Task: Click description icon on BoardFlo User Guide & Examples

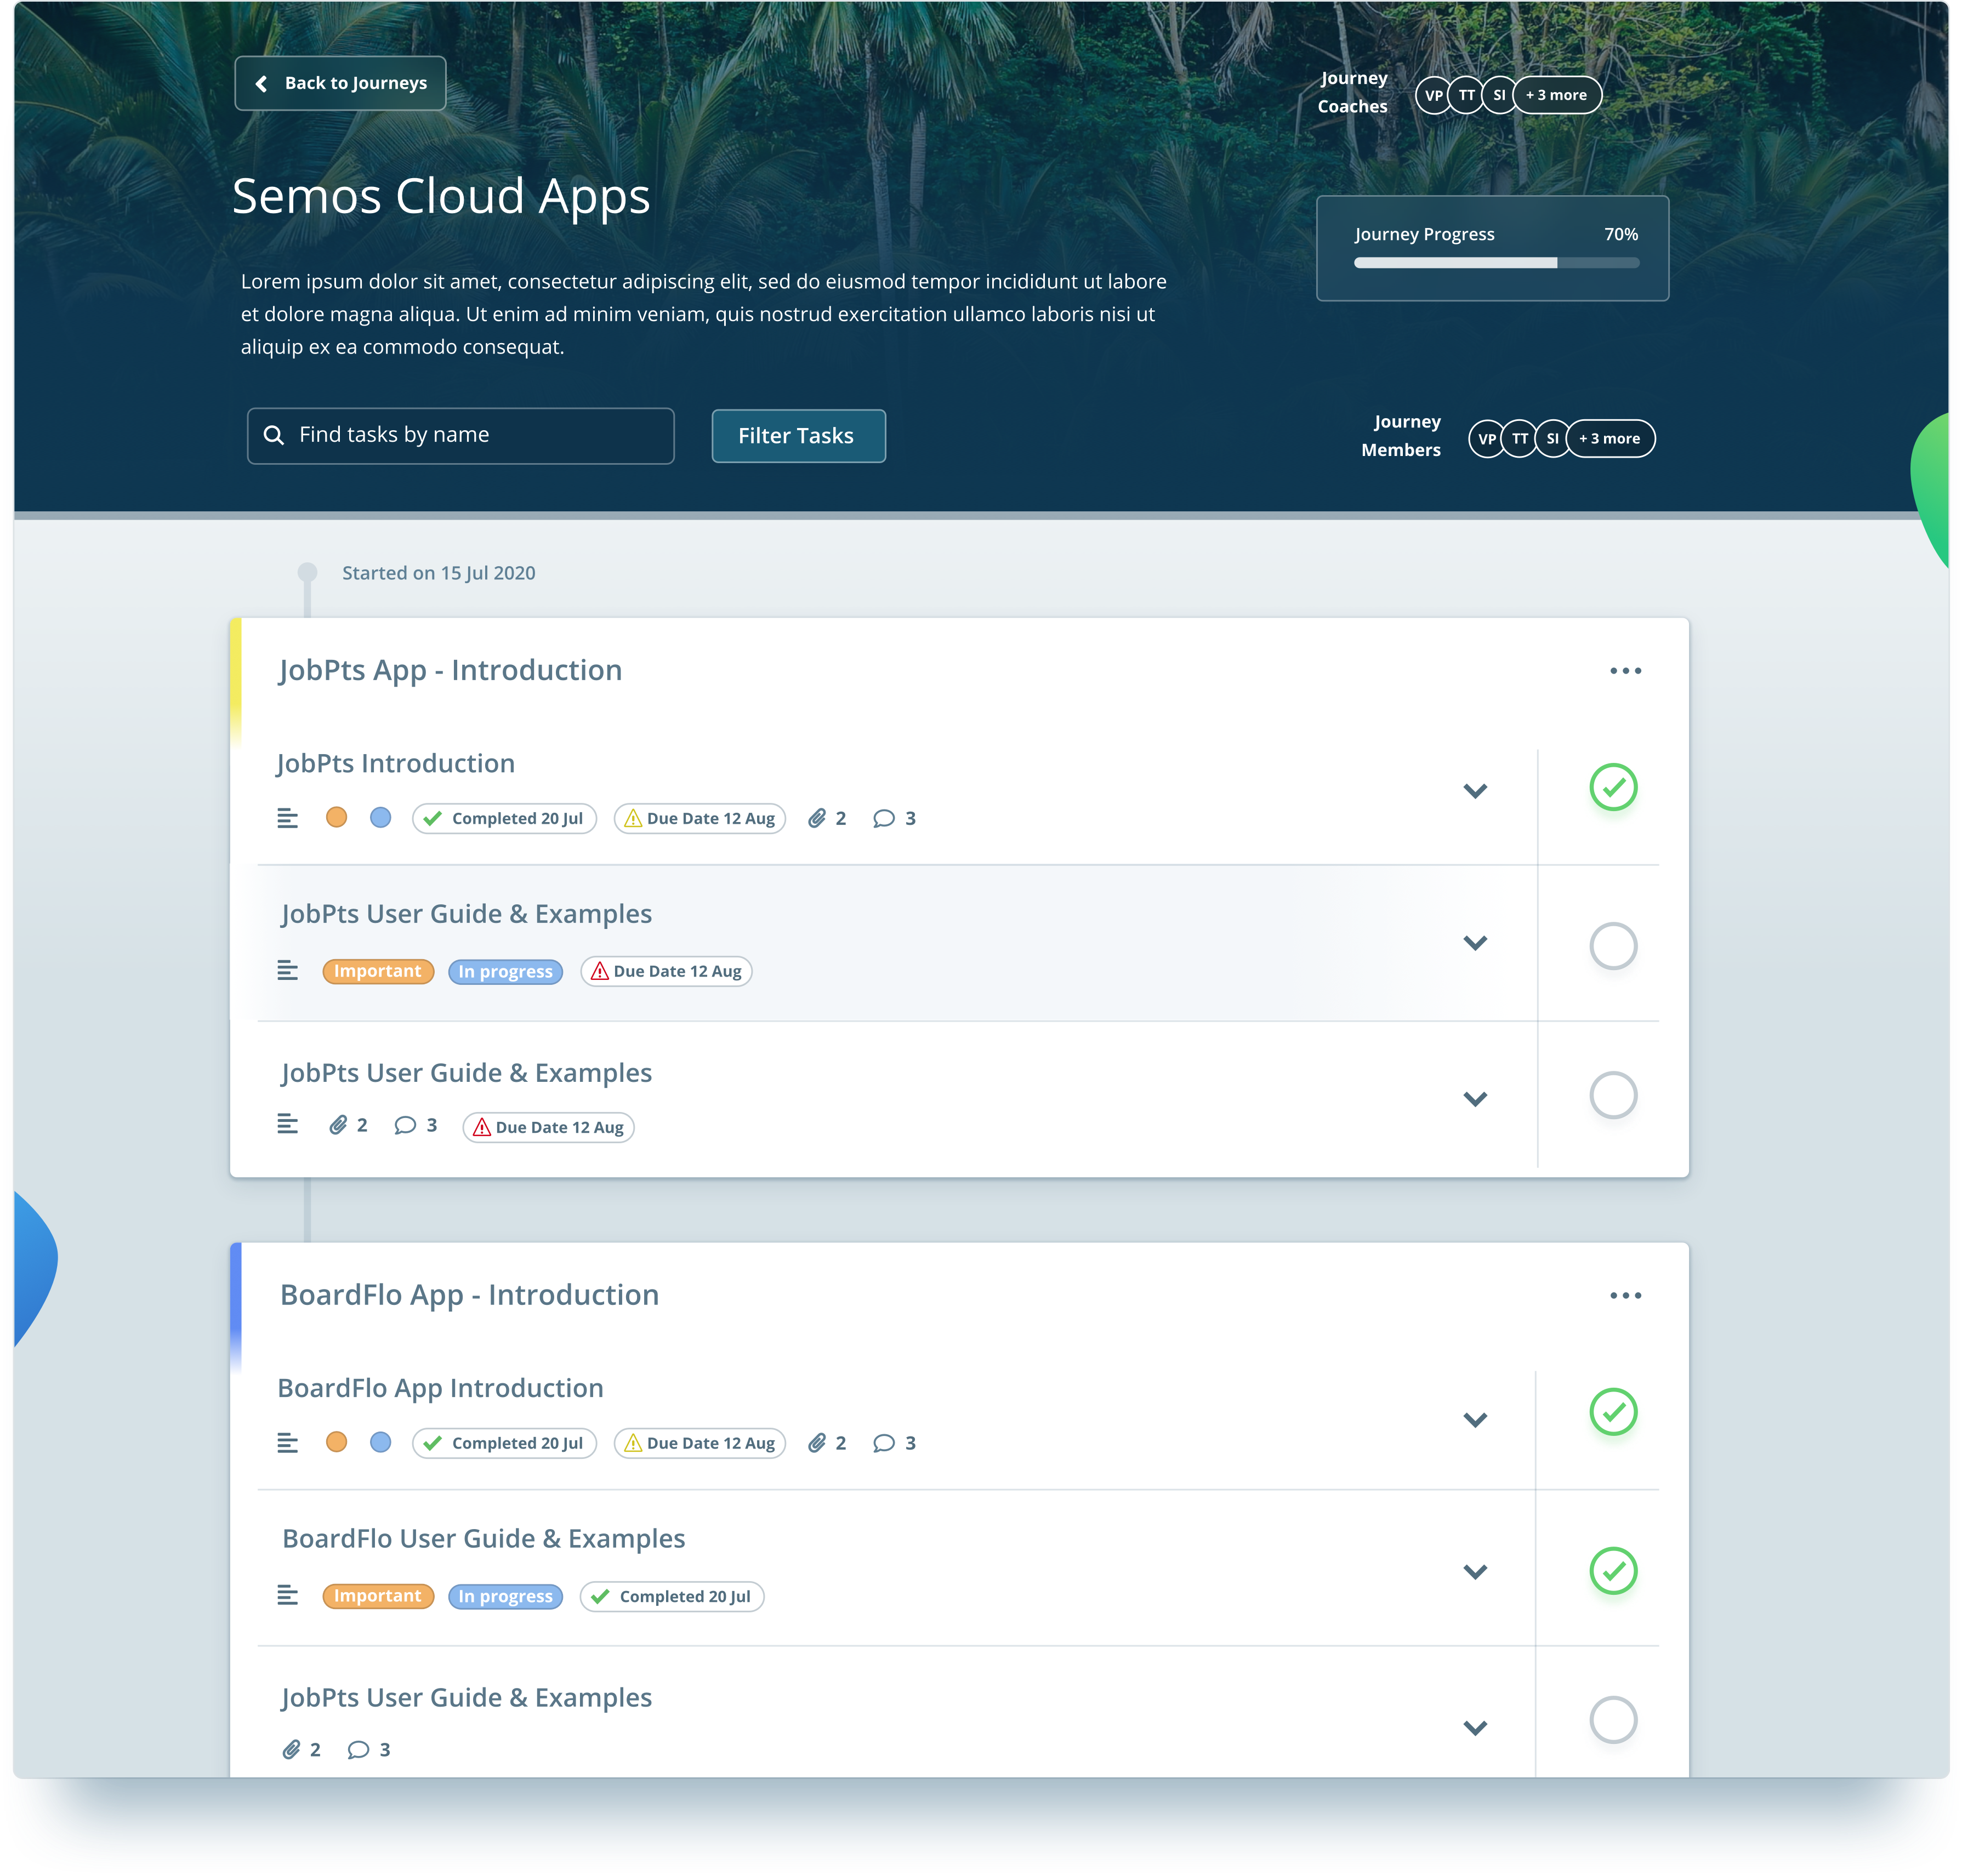Action: (x=287, y=1595)
